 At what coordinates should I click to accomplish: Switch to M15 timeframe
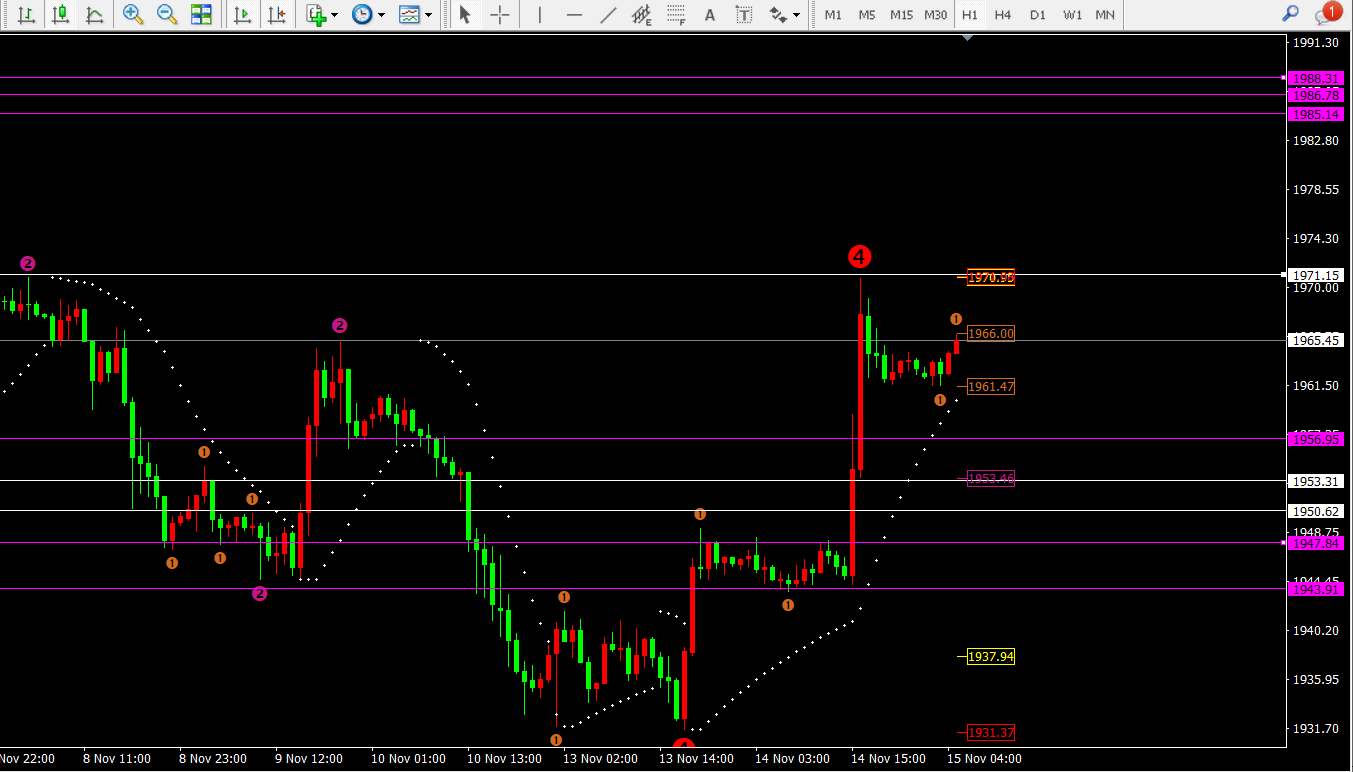[x=901, y=15]
